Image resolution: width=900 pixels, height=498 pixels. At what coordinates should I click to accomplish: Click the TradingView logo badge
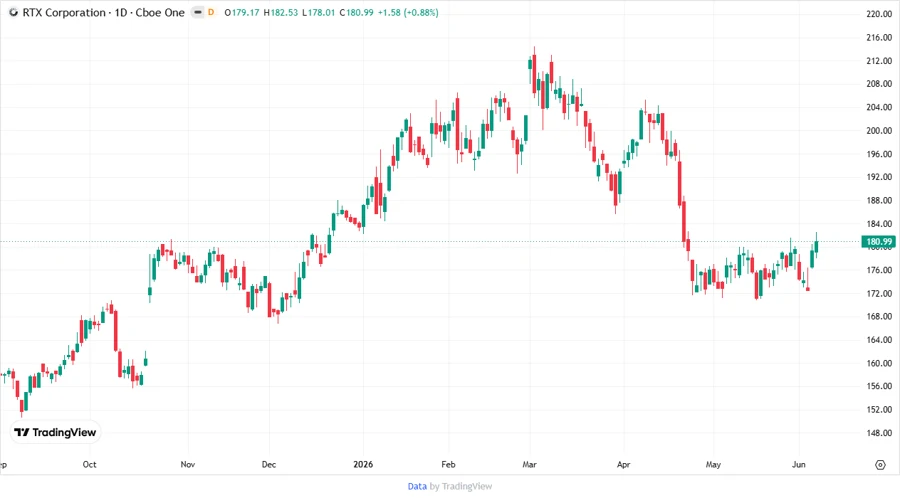pyautogui.click(x=56, y=433)
